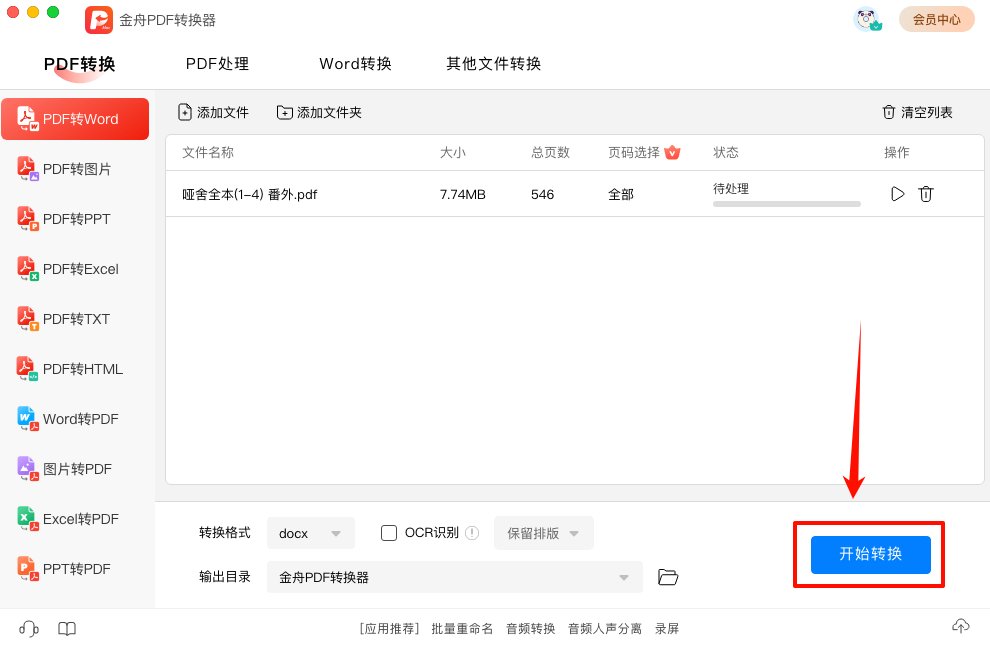Switch to the PDF处理 tab
990x645 pixels.
point(217,64)
